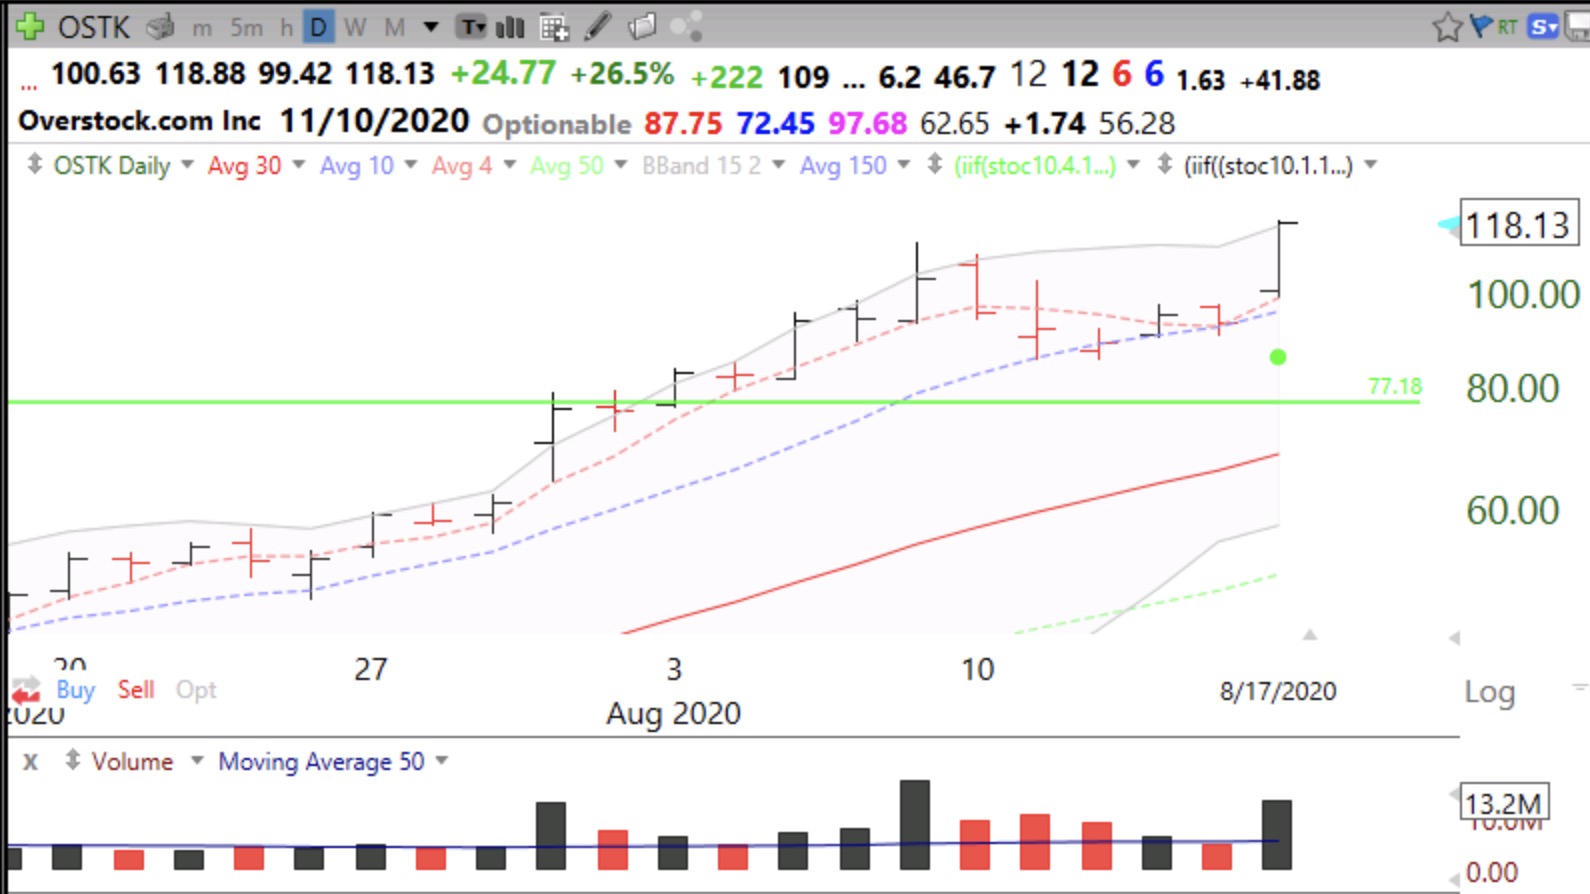Click the Optionable label
1590x894 pixels.
(557, 124)
